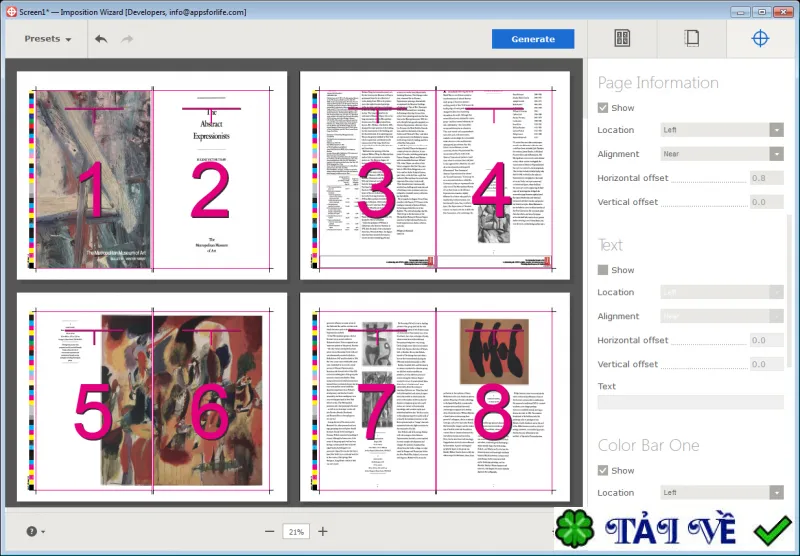This screenshot has width=800, height=556.
Task: Open Text section Alignment dropdown
Action: point(721,316)
